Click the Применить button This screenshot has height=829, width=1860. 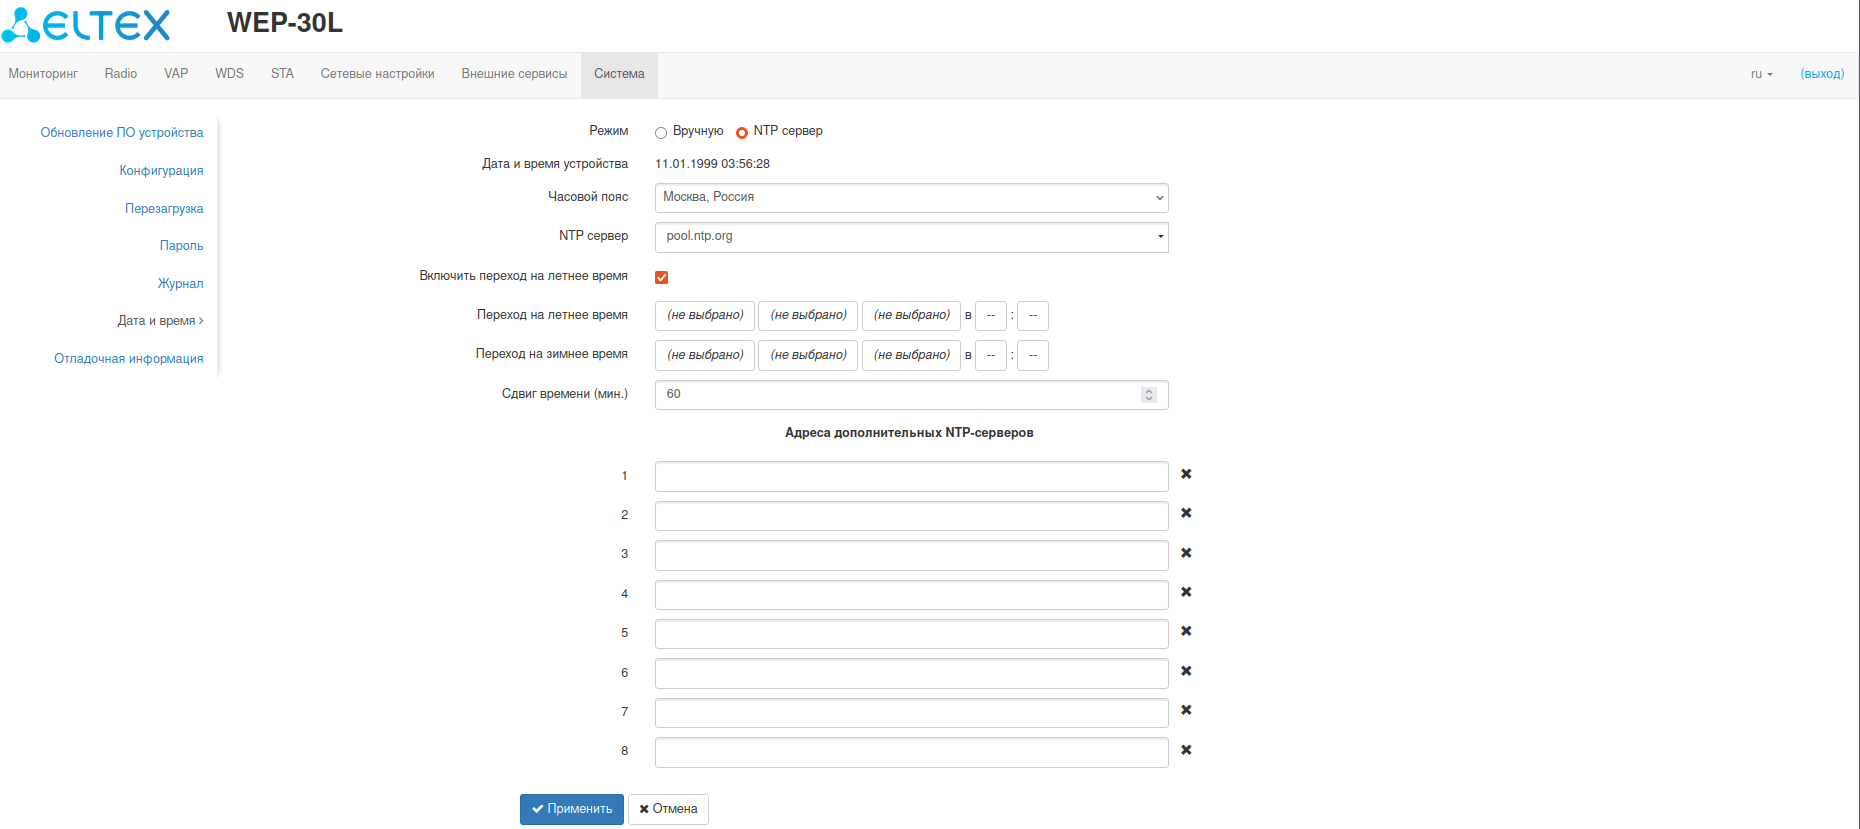pyautogui.click(x=571, y=809)
